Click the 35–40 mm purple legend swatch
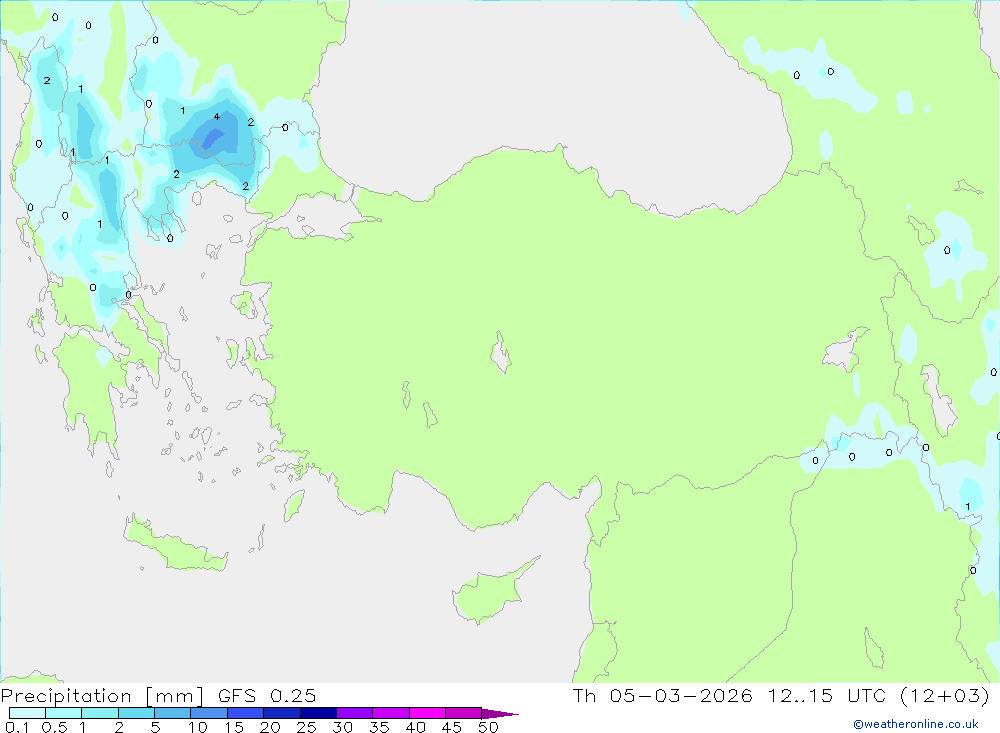 pyautogui.click(x=390, y=713)
